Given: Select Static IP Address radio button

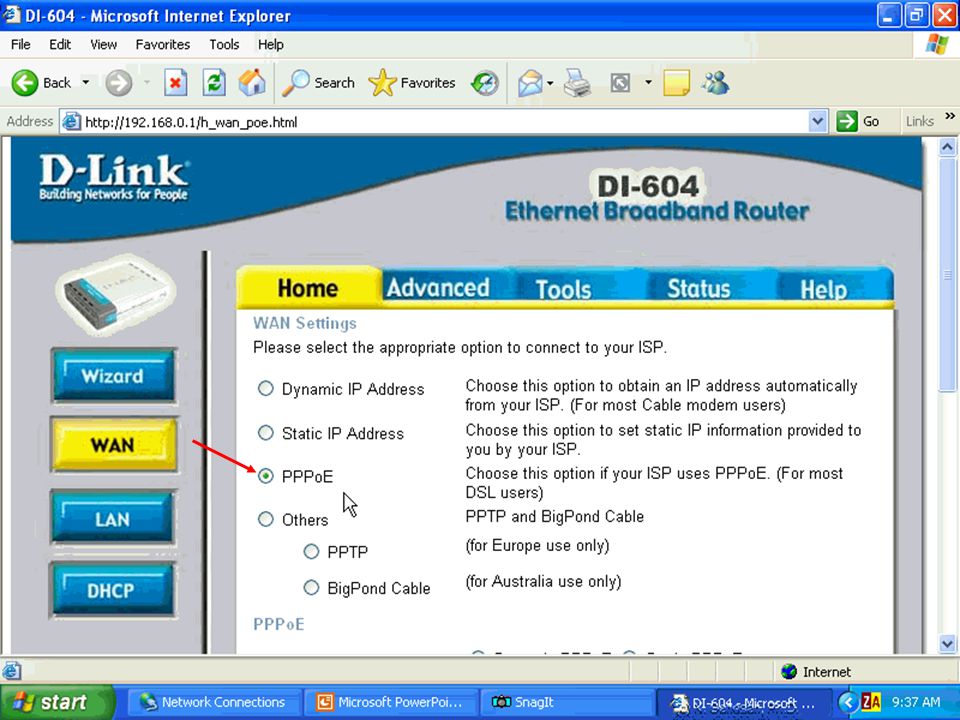Looking at the screenshot, I should [266, 433].
